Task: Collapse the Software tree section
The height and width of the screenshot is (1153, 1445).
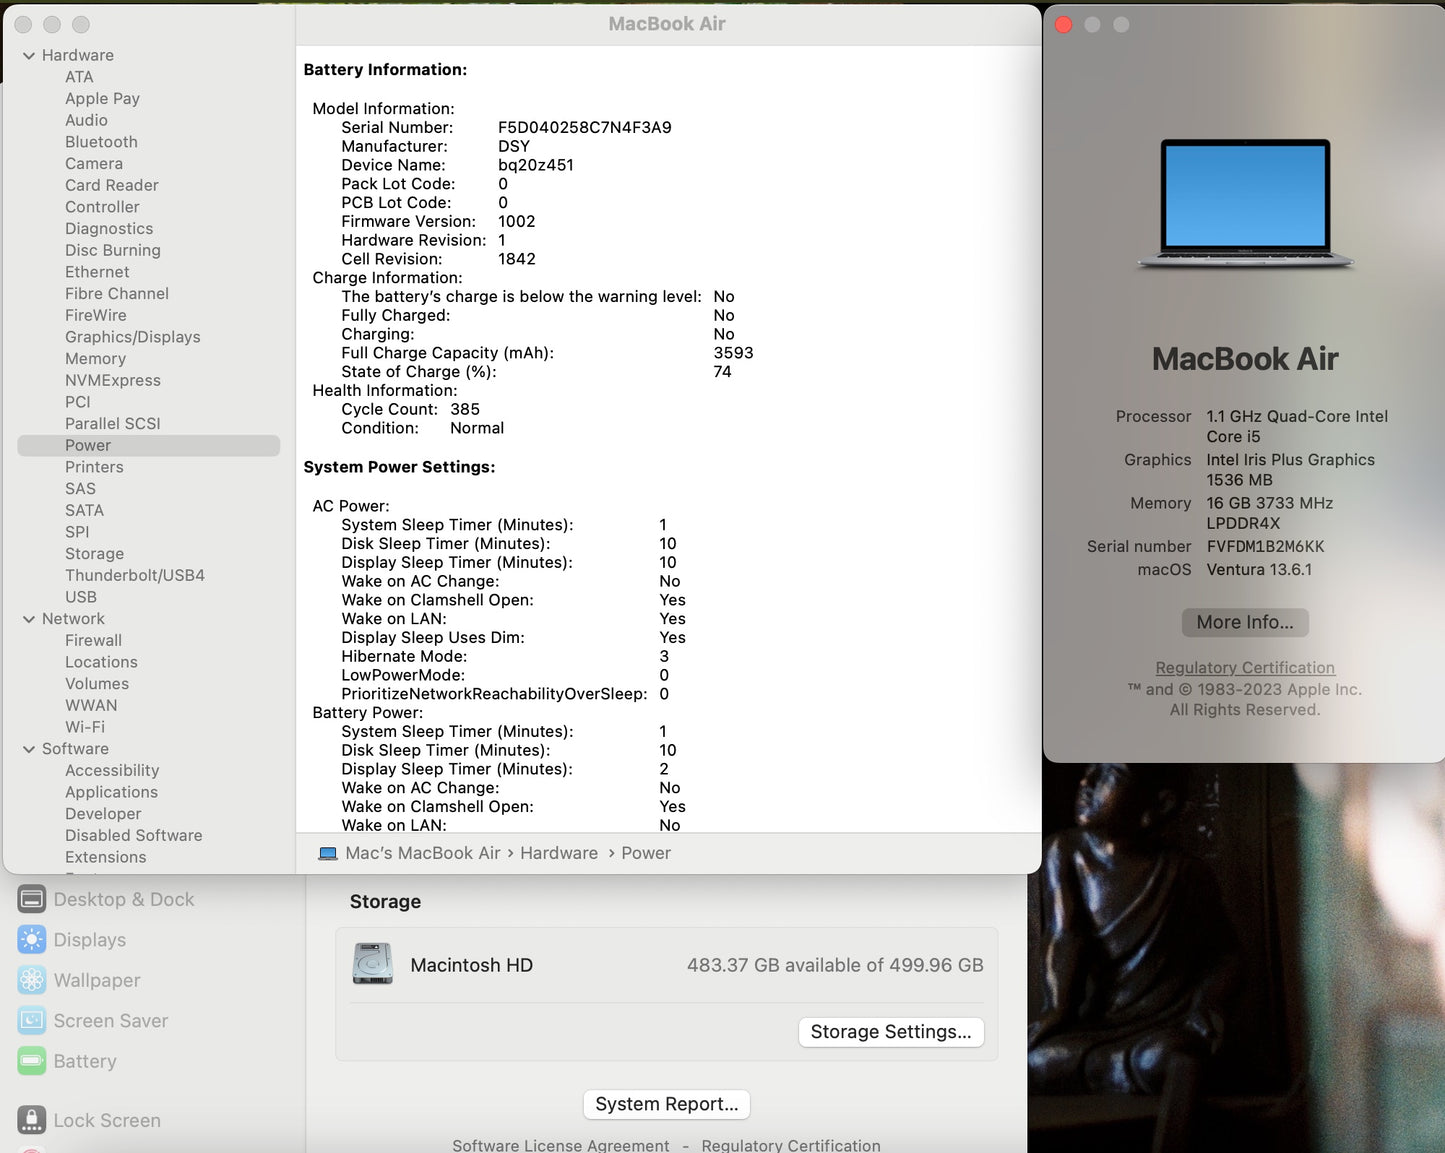Action: (29, 749)
